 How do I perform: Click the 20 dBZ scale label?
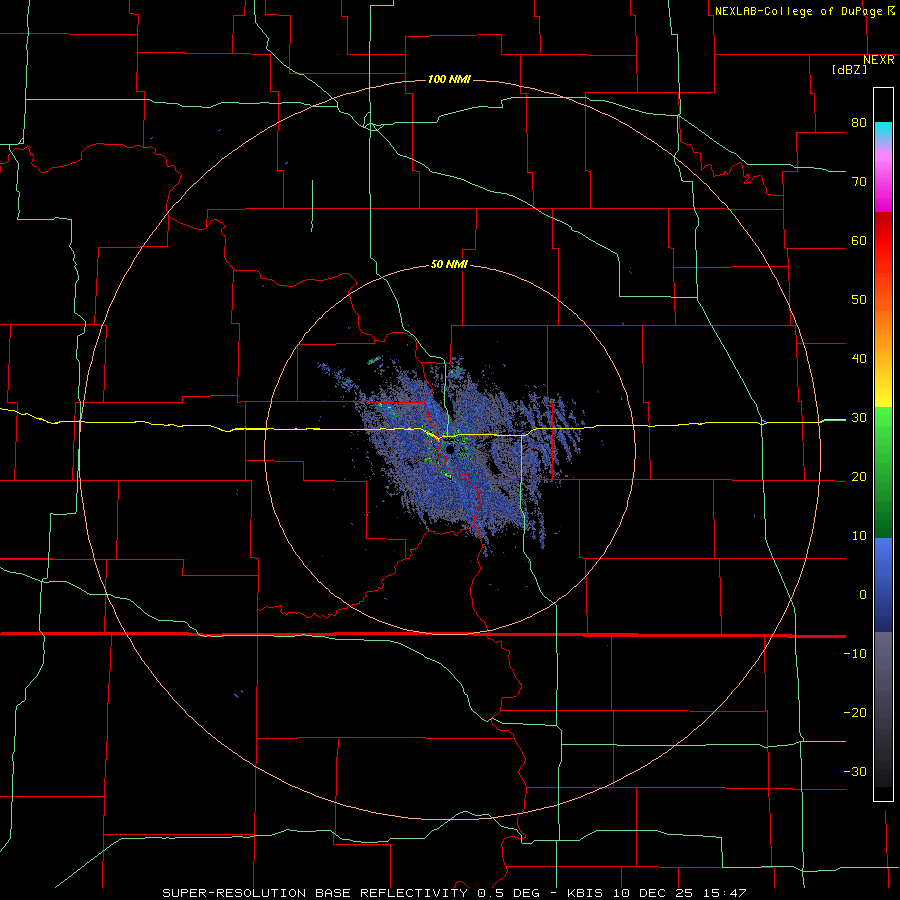[859, 477]
